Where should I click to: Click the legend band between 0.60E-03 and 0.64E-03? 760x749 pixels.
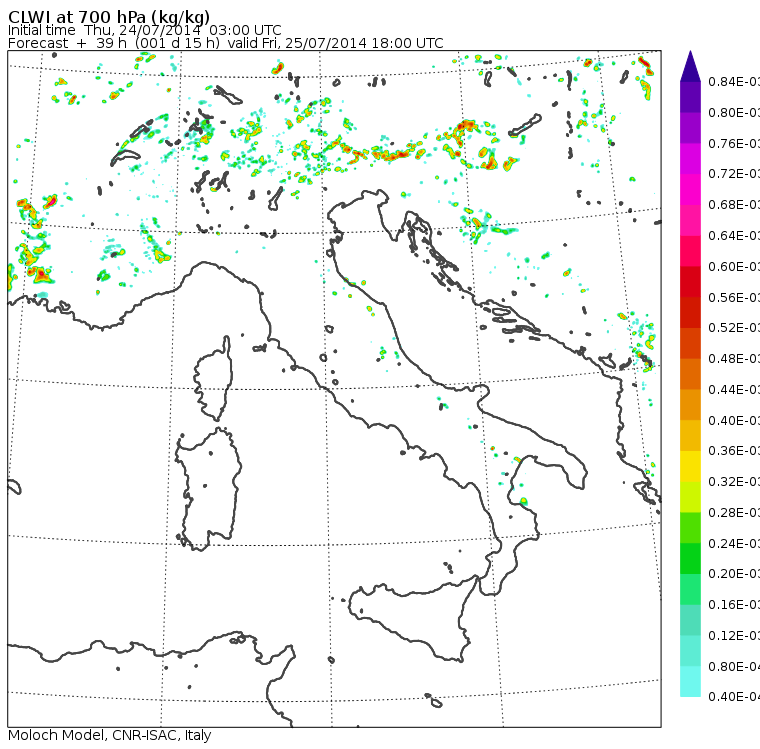(690, 251)
